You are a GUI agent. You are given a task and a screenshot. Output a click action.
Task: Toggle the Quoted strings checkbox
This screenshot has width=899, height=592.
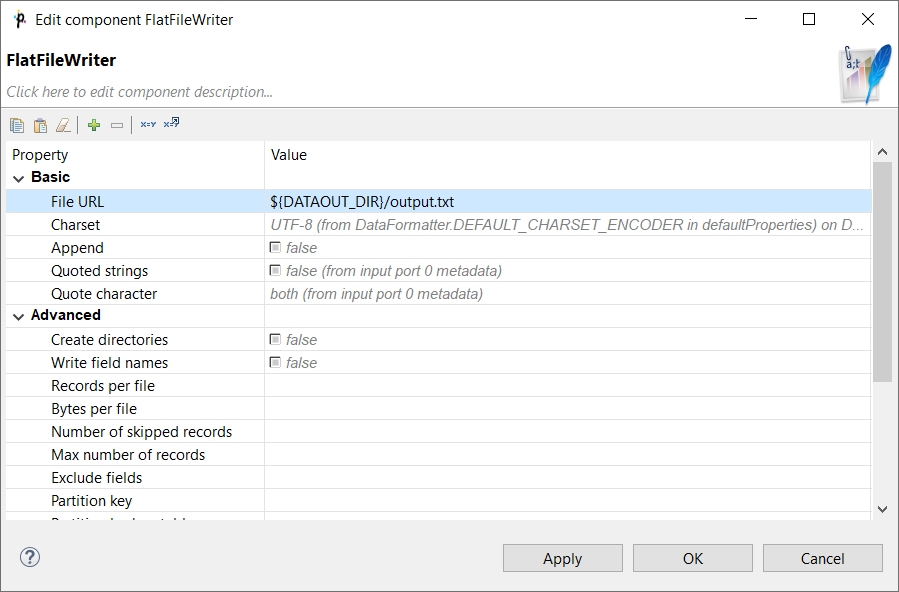pos(275,270)
